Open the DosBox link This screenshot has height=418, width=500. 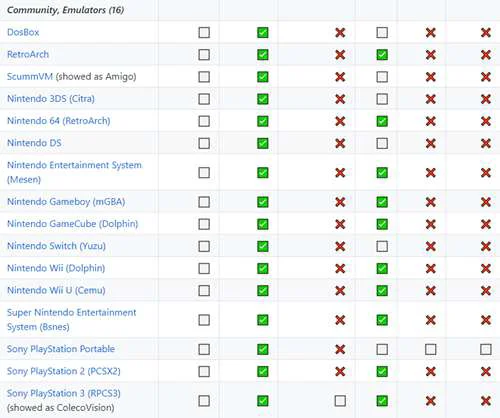(x=23, y=32)
